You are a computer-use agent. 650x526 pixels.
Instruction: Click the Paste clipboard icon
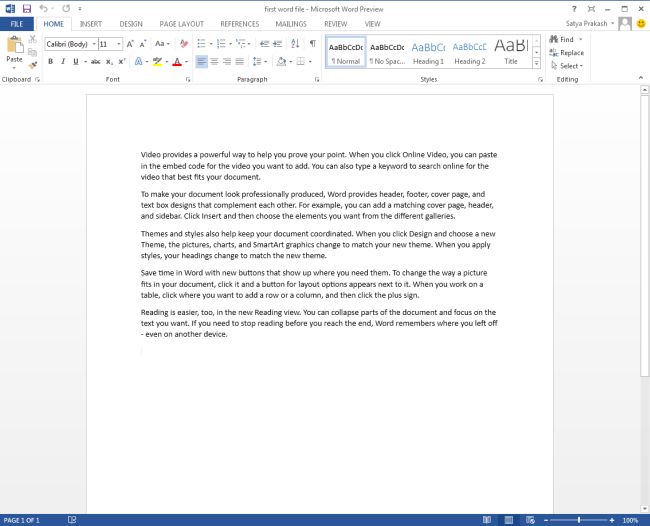[15, 45]
